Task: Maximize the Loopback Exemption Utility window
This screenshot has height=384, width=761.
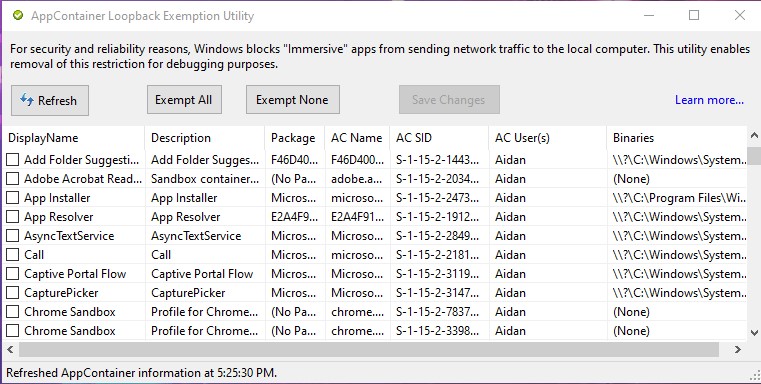Action: (x=694, y=16)
